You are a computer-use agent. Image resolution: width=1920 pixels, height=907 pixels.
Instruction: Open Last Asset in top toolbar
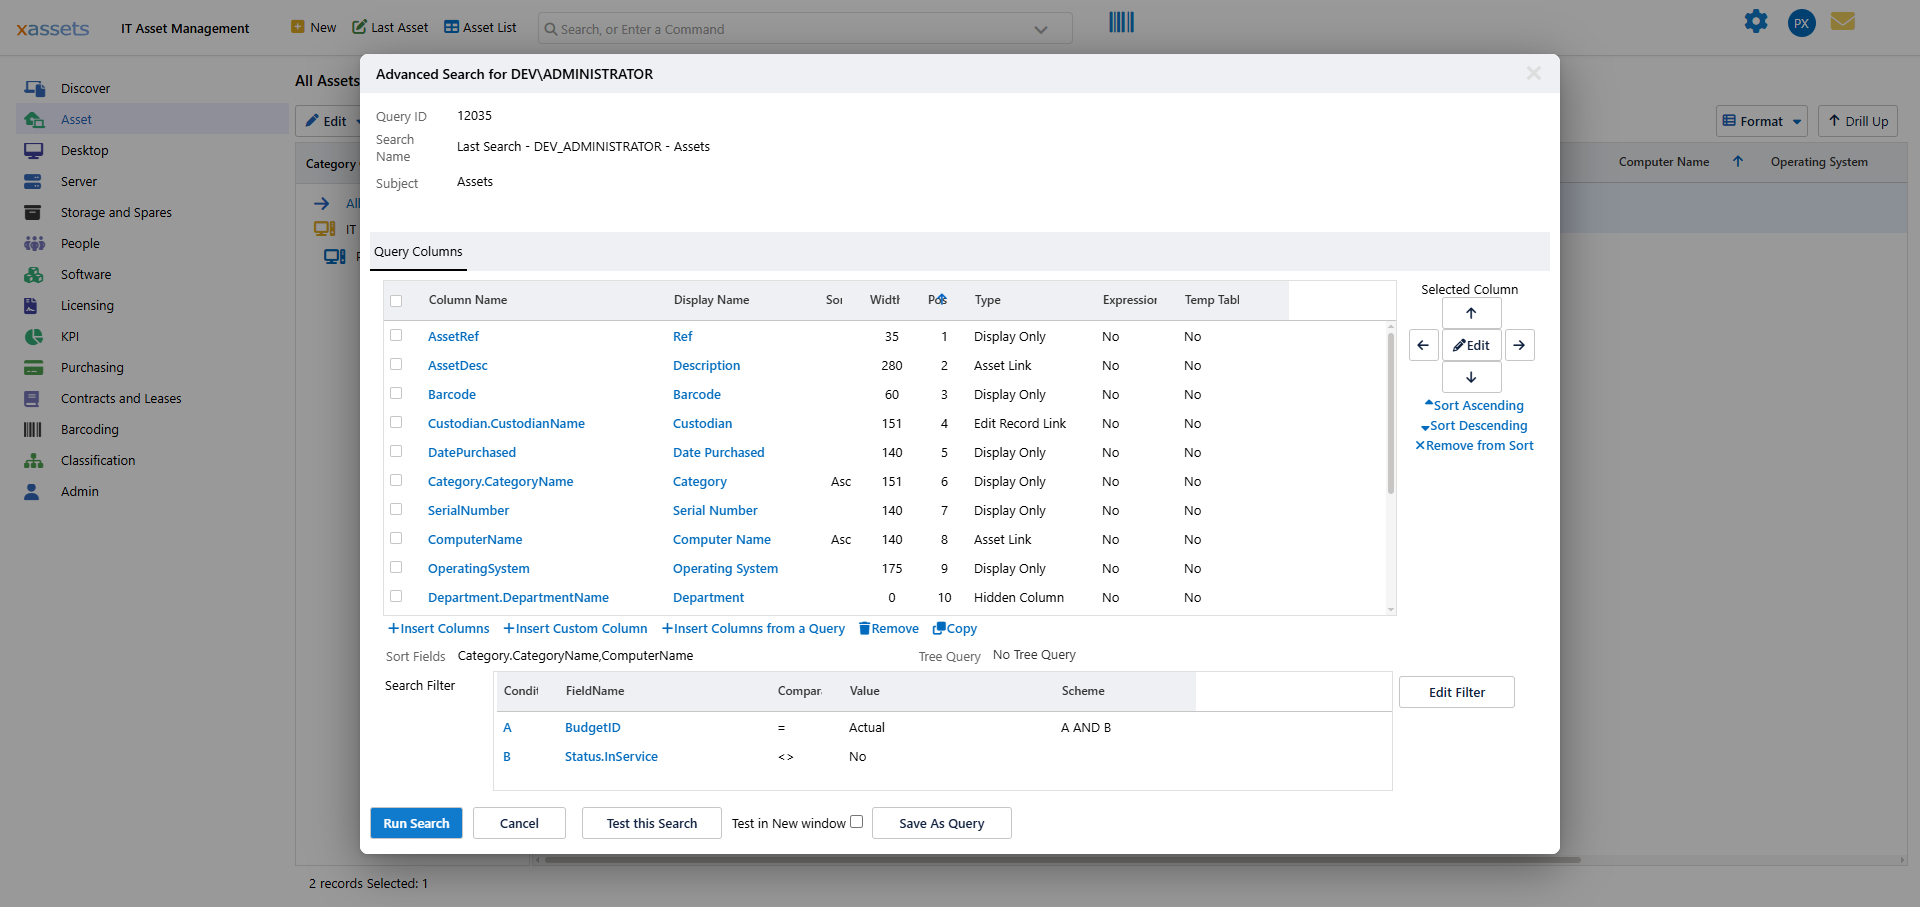pyautogui.click(x=390, y=27)
